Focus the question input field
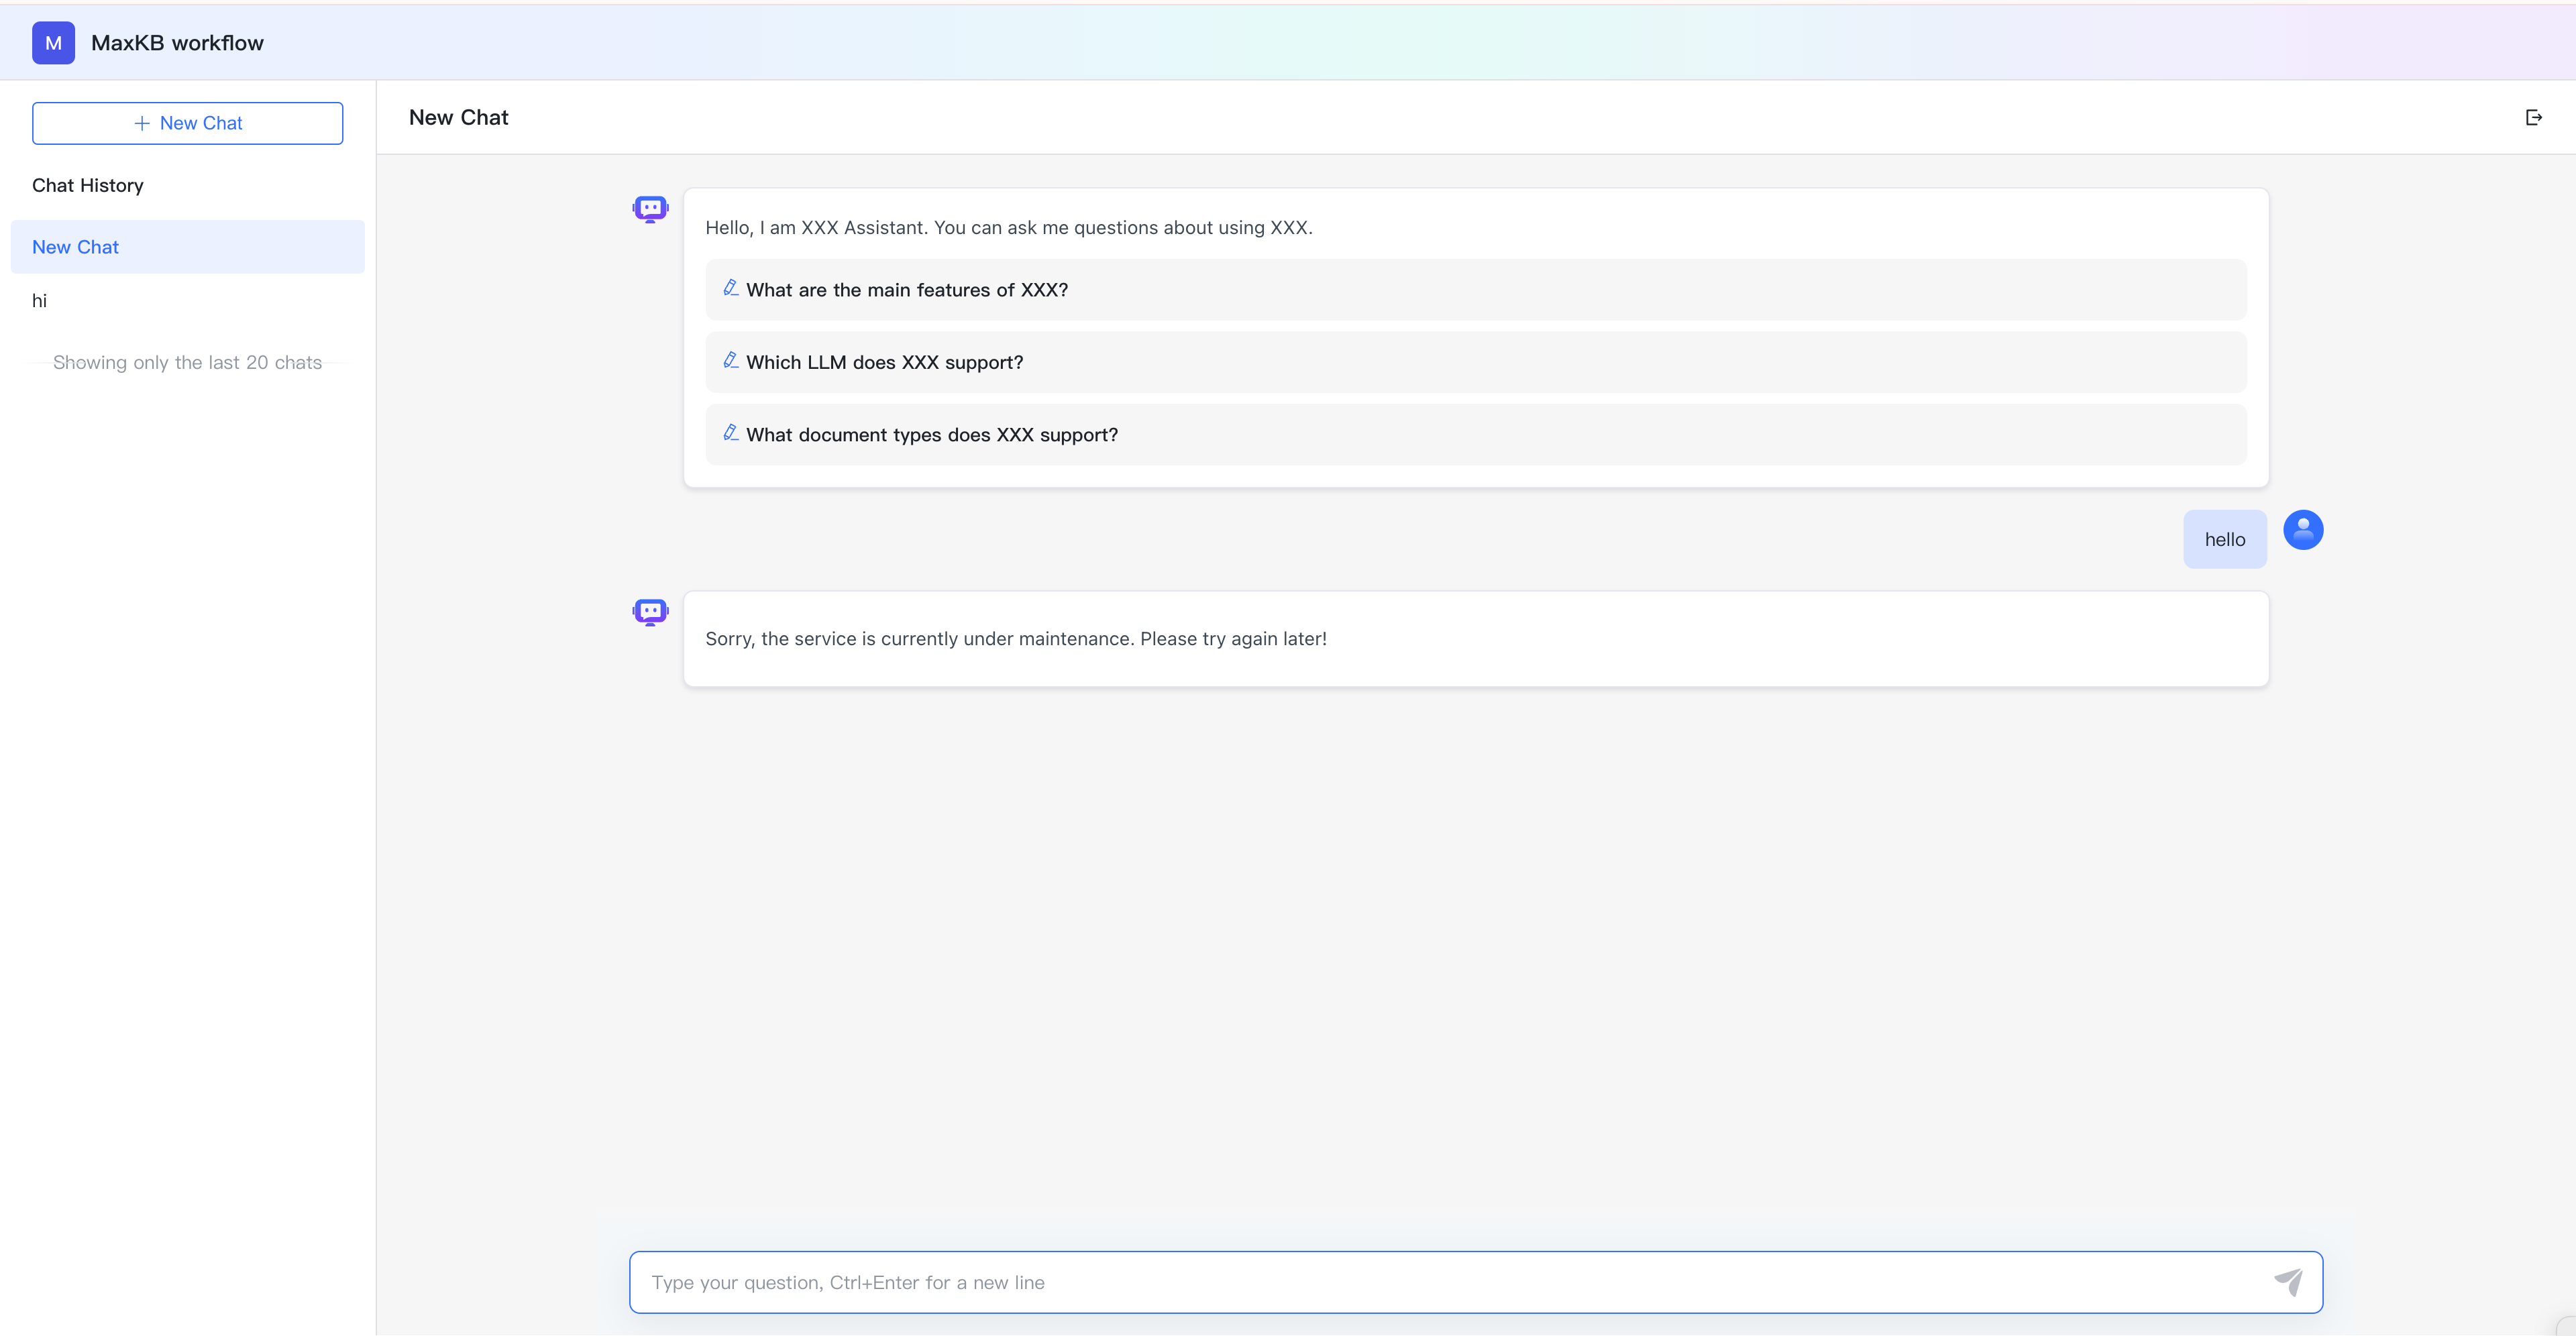This screenshot has height=1336, width=2576. pos(1475,1282)
